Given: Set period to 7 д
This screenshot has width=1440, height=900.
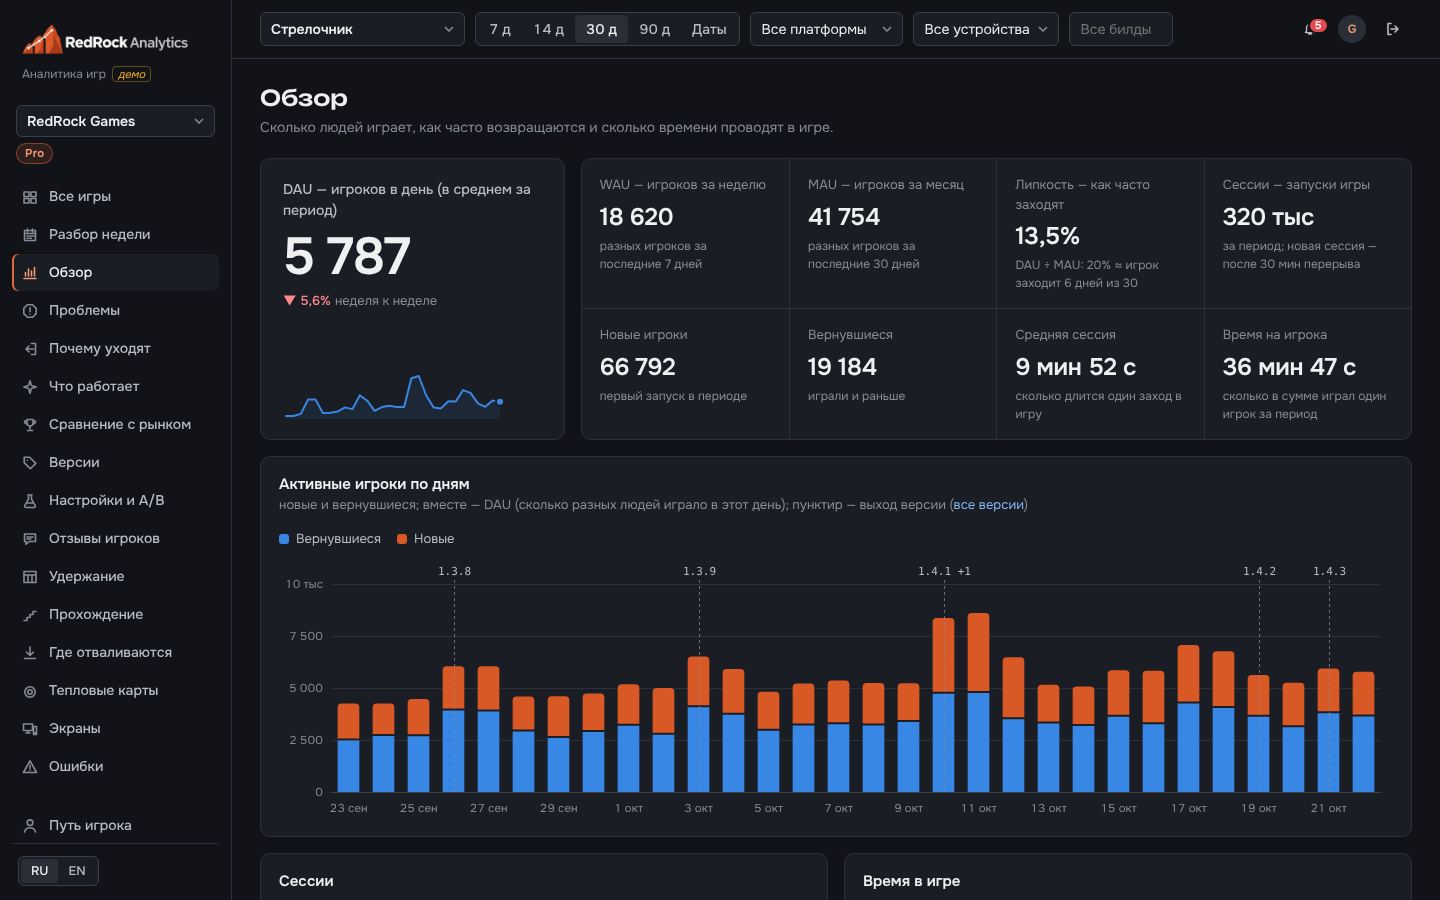Looking at the screenshot, I should (x=500, y=29).
